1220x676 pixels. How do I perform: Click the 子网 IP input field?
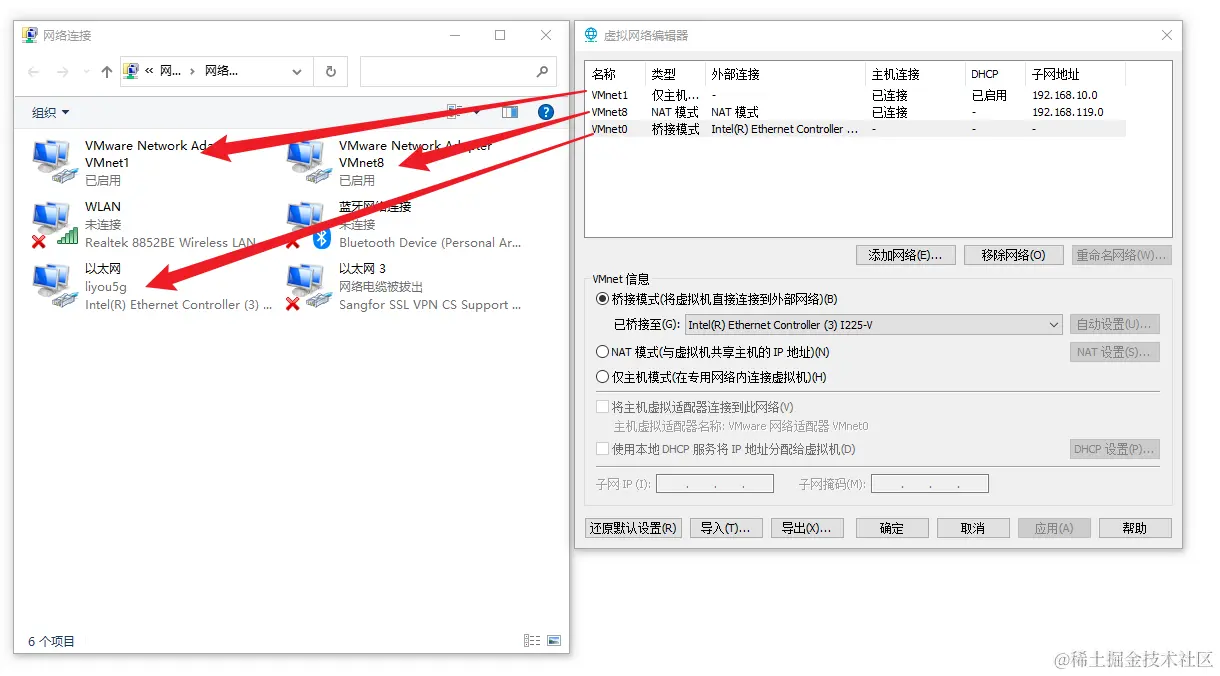point(715,484)
